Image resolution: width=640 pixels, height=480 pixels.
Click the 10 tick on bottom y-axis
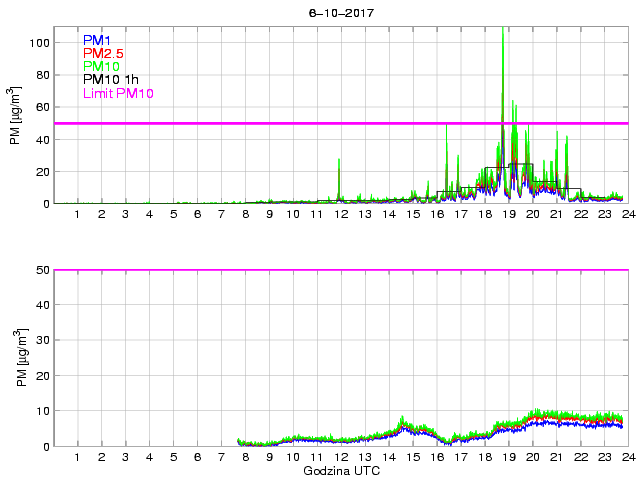43,411
